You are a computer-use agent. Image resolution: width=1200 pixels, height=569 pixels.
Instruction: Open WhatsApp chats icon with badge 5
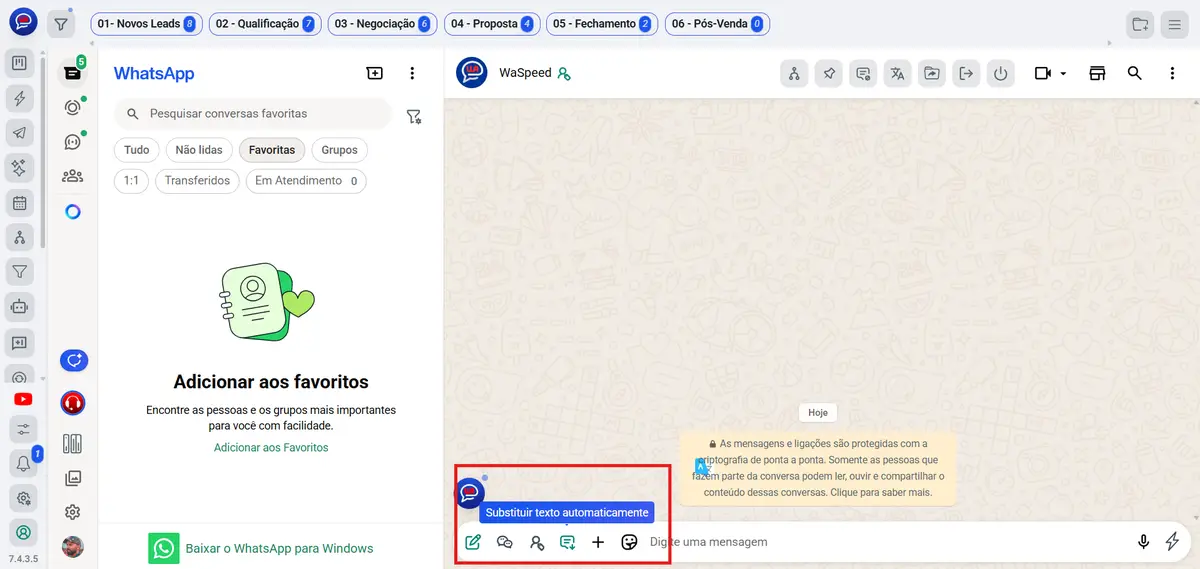(x=72, y=72)
